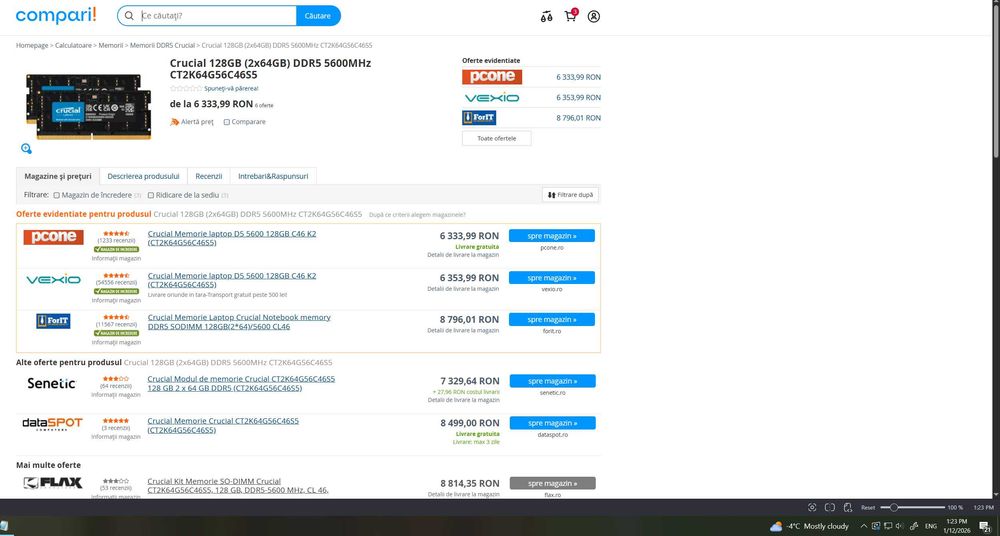Viewport: 1000px width, 536px height.
Task: Click the Homepage breadcrumb link
Action: click(32, 45)
